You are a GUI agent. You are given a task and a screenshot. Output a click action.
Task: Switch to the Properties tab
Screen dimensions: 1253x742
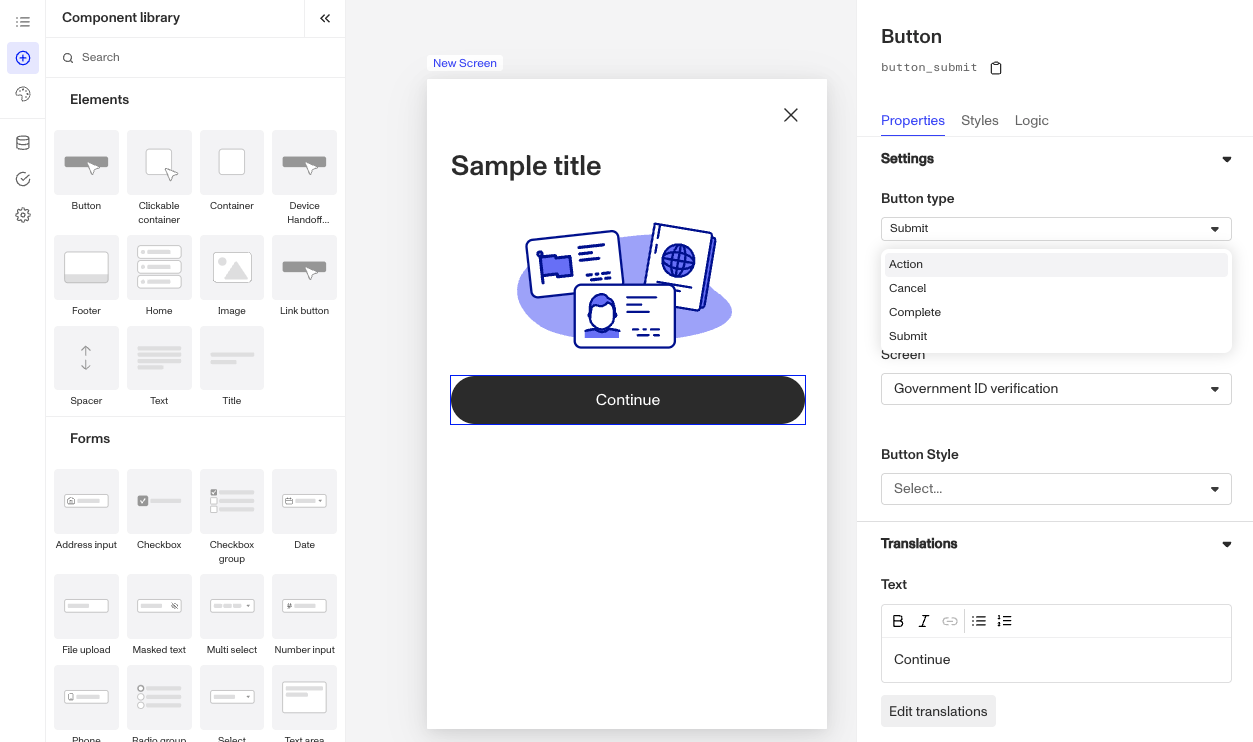(913, 120)
